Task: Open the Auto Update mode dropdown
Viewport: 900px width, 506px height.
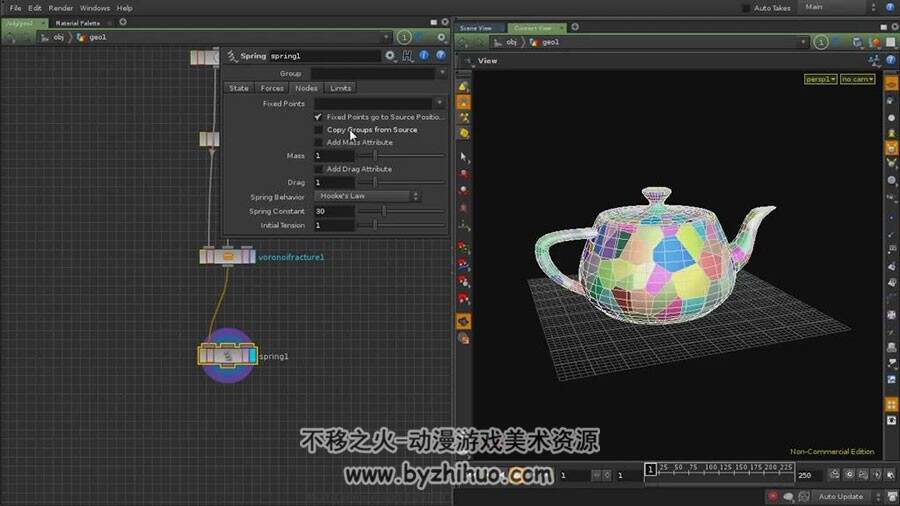Action: click(847, 496)
